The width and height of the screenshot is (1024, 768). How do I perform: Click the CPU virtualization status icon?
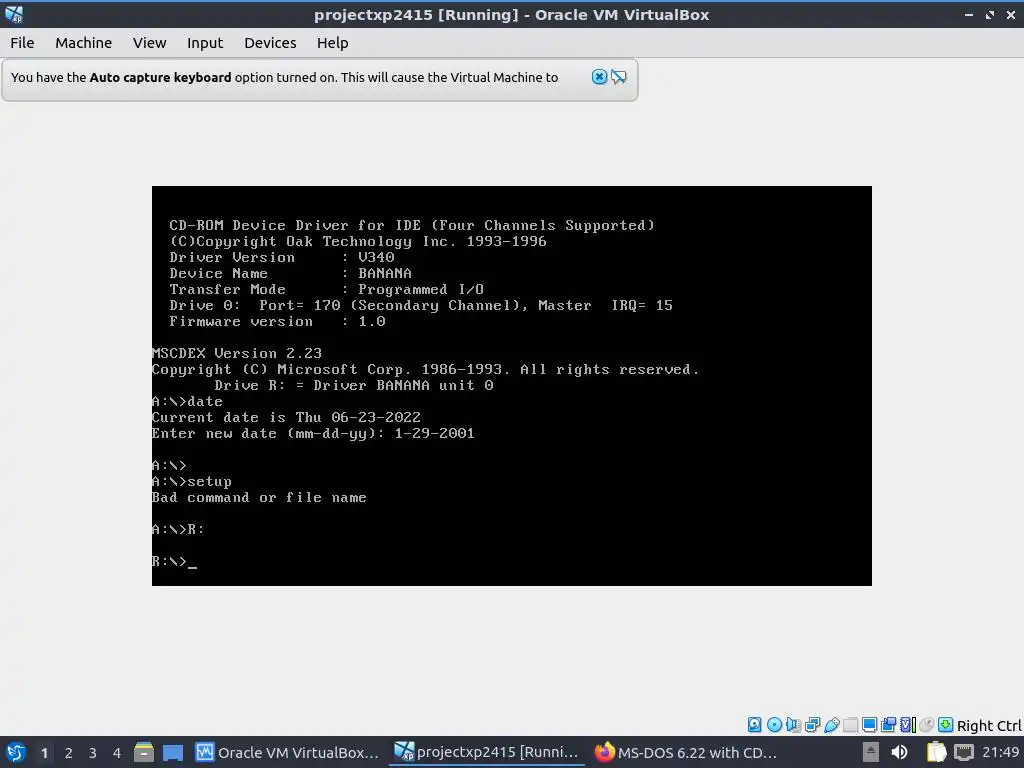pyautogui.click(x=908, y=724)
